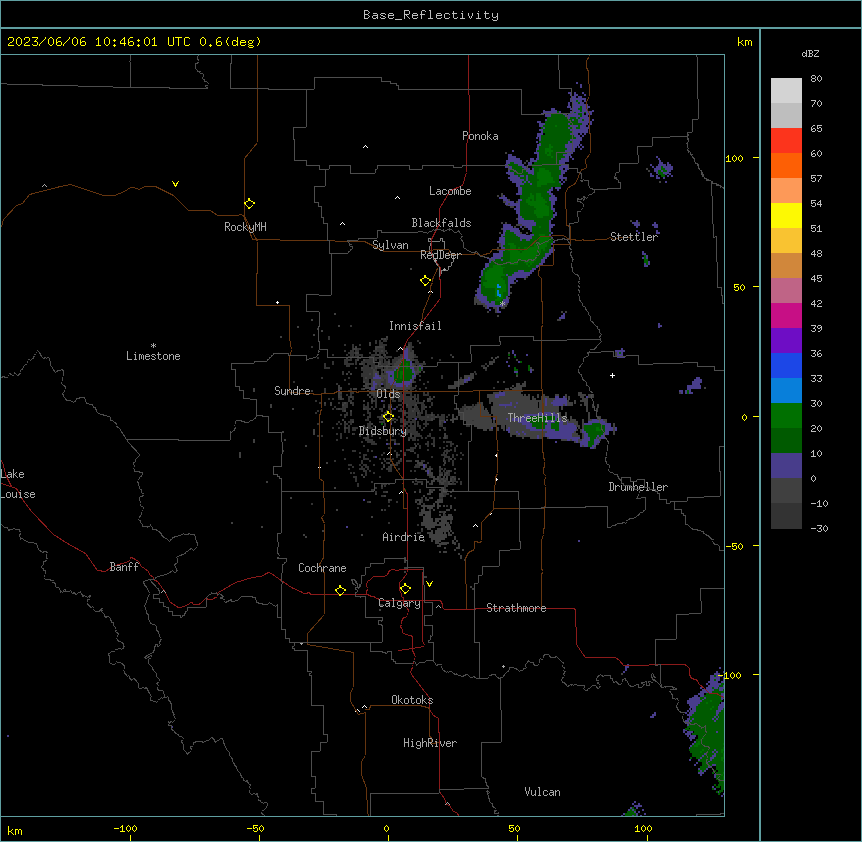Image resolution: width=862 pixels, height=842 pixels.
Task: Click the Drumheller city label
Action: coord(638,487)
